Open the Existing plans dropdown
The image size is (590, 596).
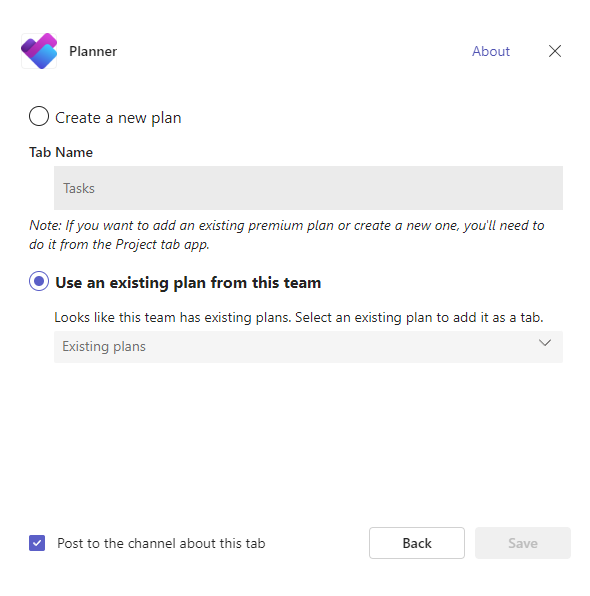point(308,347)
